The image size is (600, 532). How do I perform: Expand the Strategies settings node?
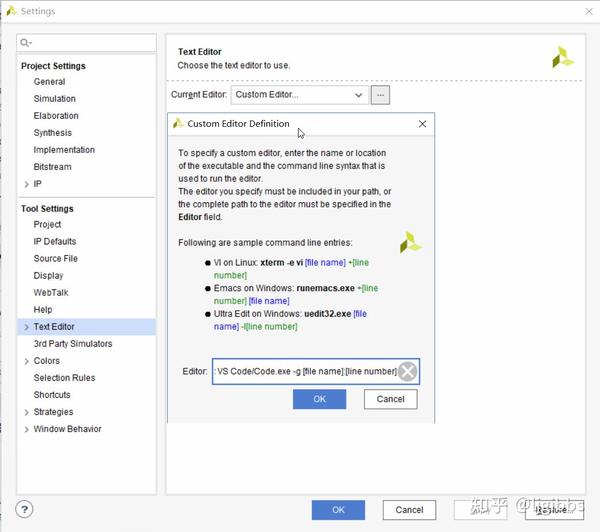tap(26, 412)
